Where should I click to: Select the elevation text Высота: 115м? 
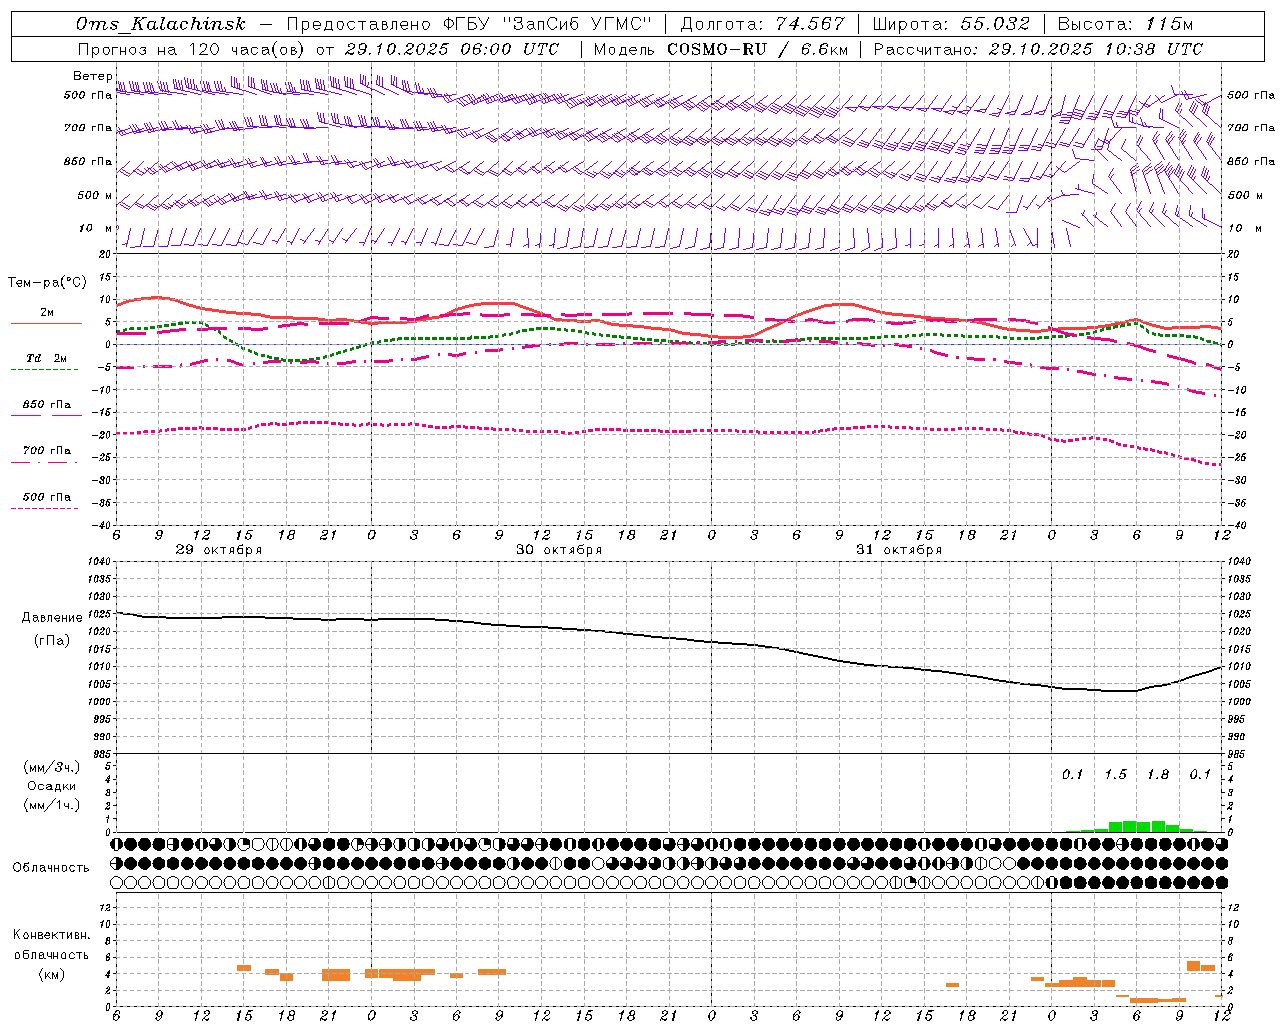[1125, 24]
